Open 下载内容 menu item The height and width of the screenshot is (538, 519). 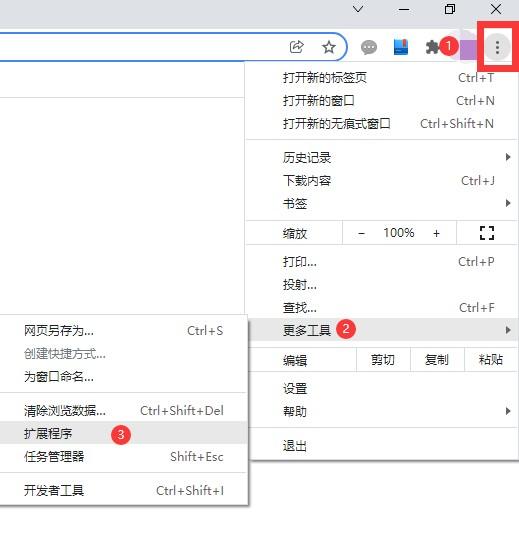[381, 180]
